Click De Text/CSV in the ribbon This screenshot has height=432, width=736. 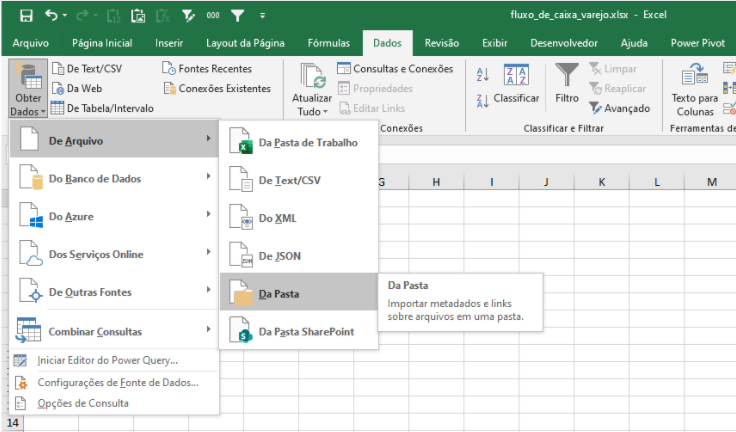(x=87, y=69)
